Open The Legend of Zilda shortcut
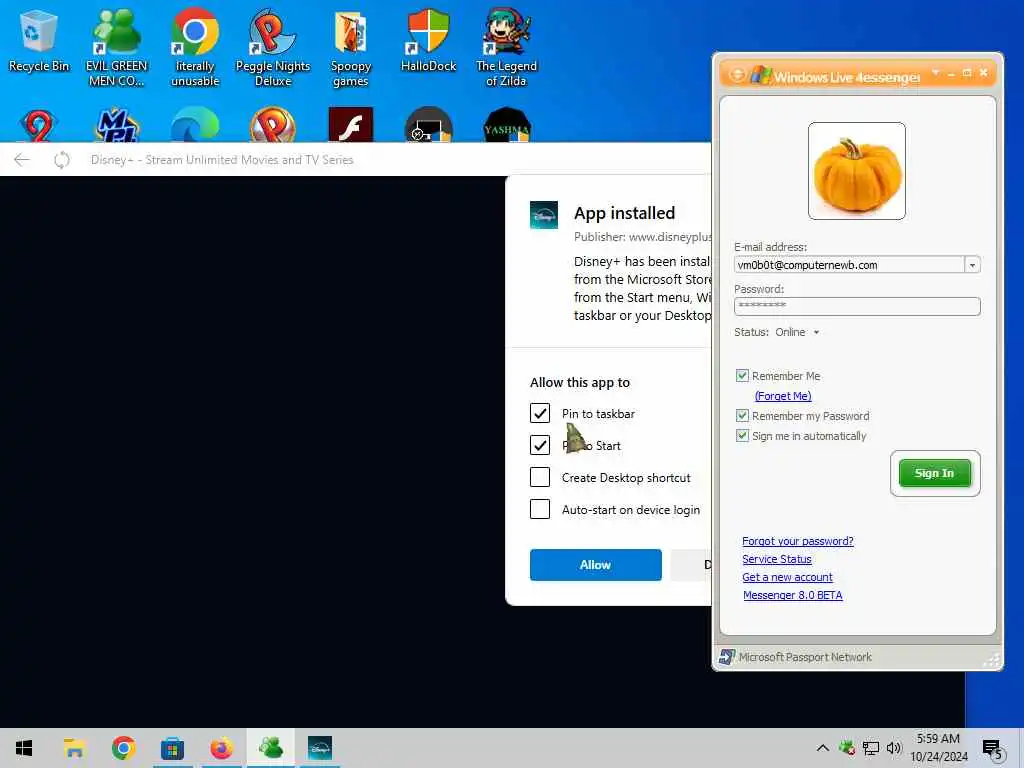This screenshot has width=1024, height=768. [x=506, y=48]
